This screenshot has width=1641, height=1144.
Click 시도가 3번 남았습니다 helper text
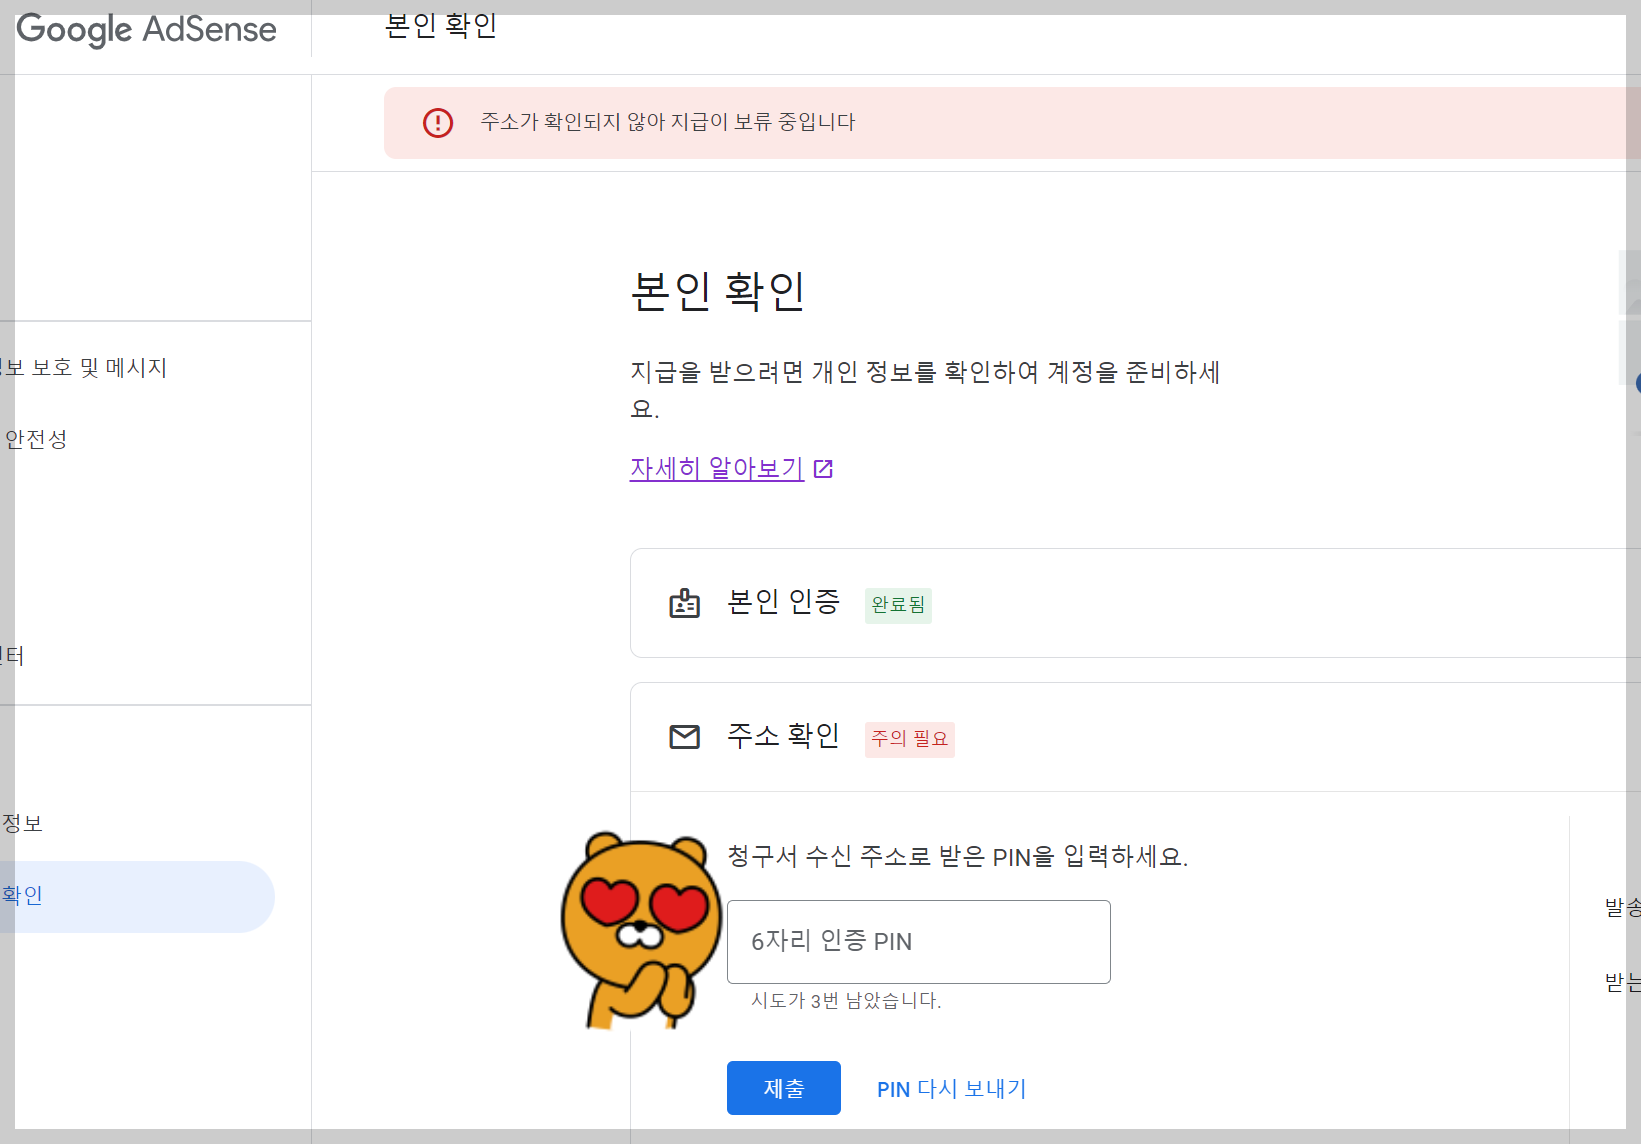click(x=846, y=1001)
